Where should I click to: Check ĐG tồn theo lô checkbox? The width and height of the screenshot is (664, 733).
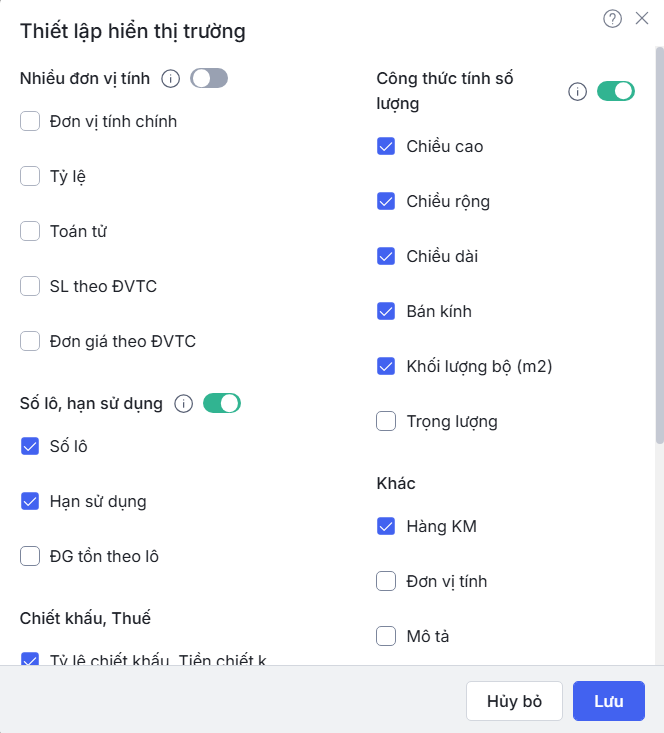tap(30, 557)
